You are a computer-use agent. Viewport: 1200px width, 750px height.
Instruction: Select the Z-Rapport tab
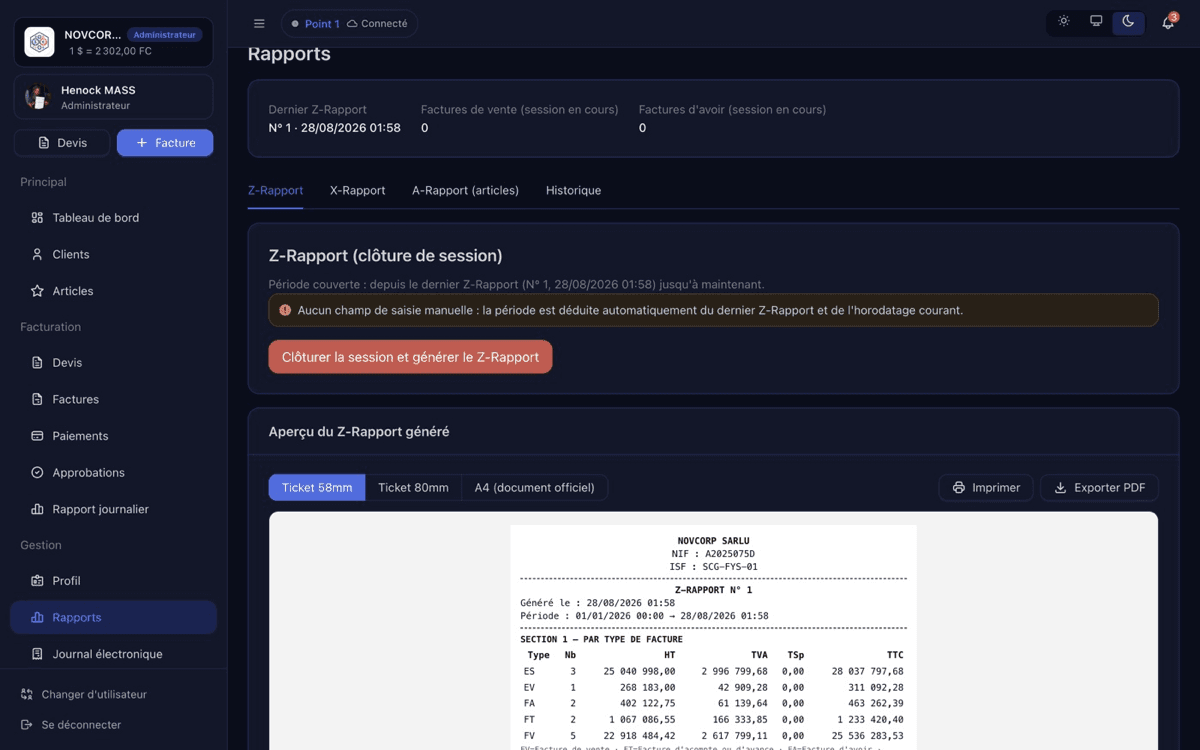point(275,190)
